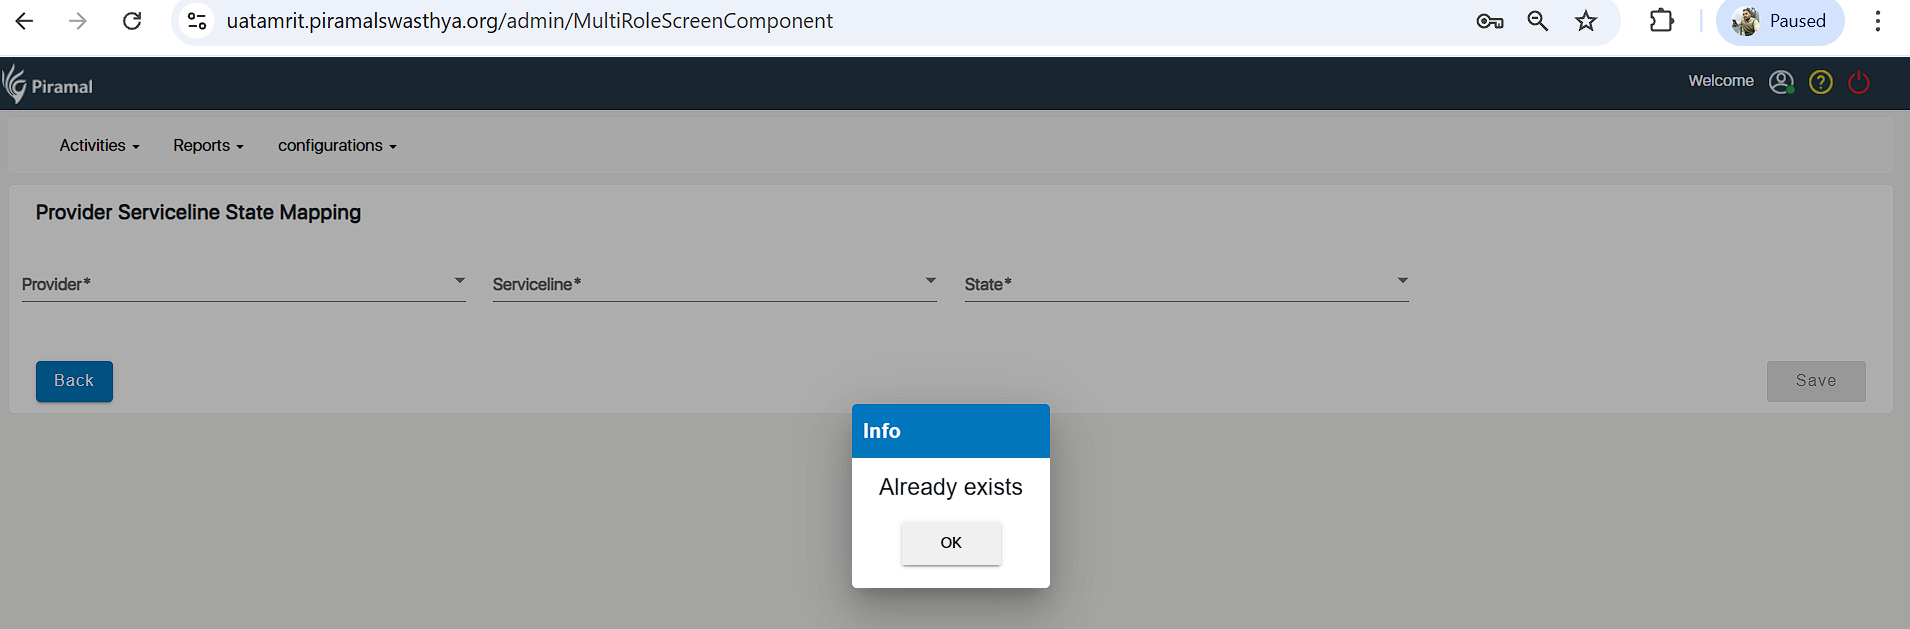Open Chrome's three-dot menu
Screen dimensions: 1910x629
(x=1877, y=21)
